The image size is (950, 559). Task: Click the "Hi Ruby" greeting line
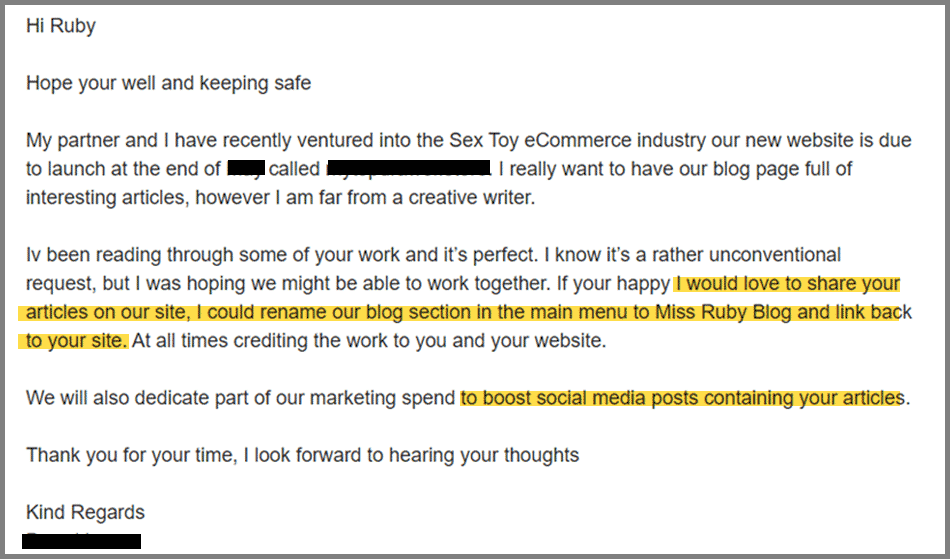[61, 26]
